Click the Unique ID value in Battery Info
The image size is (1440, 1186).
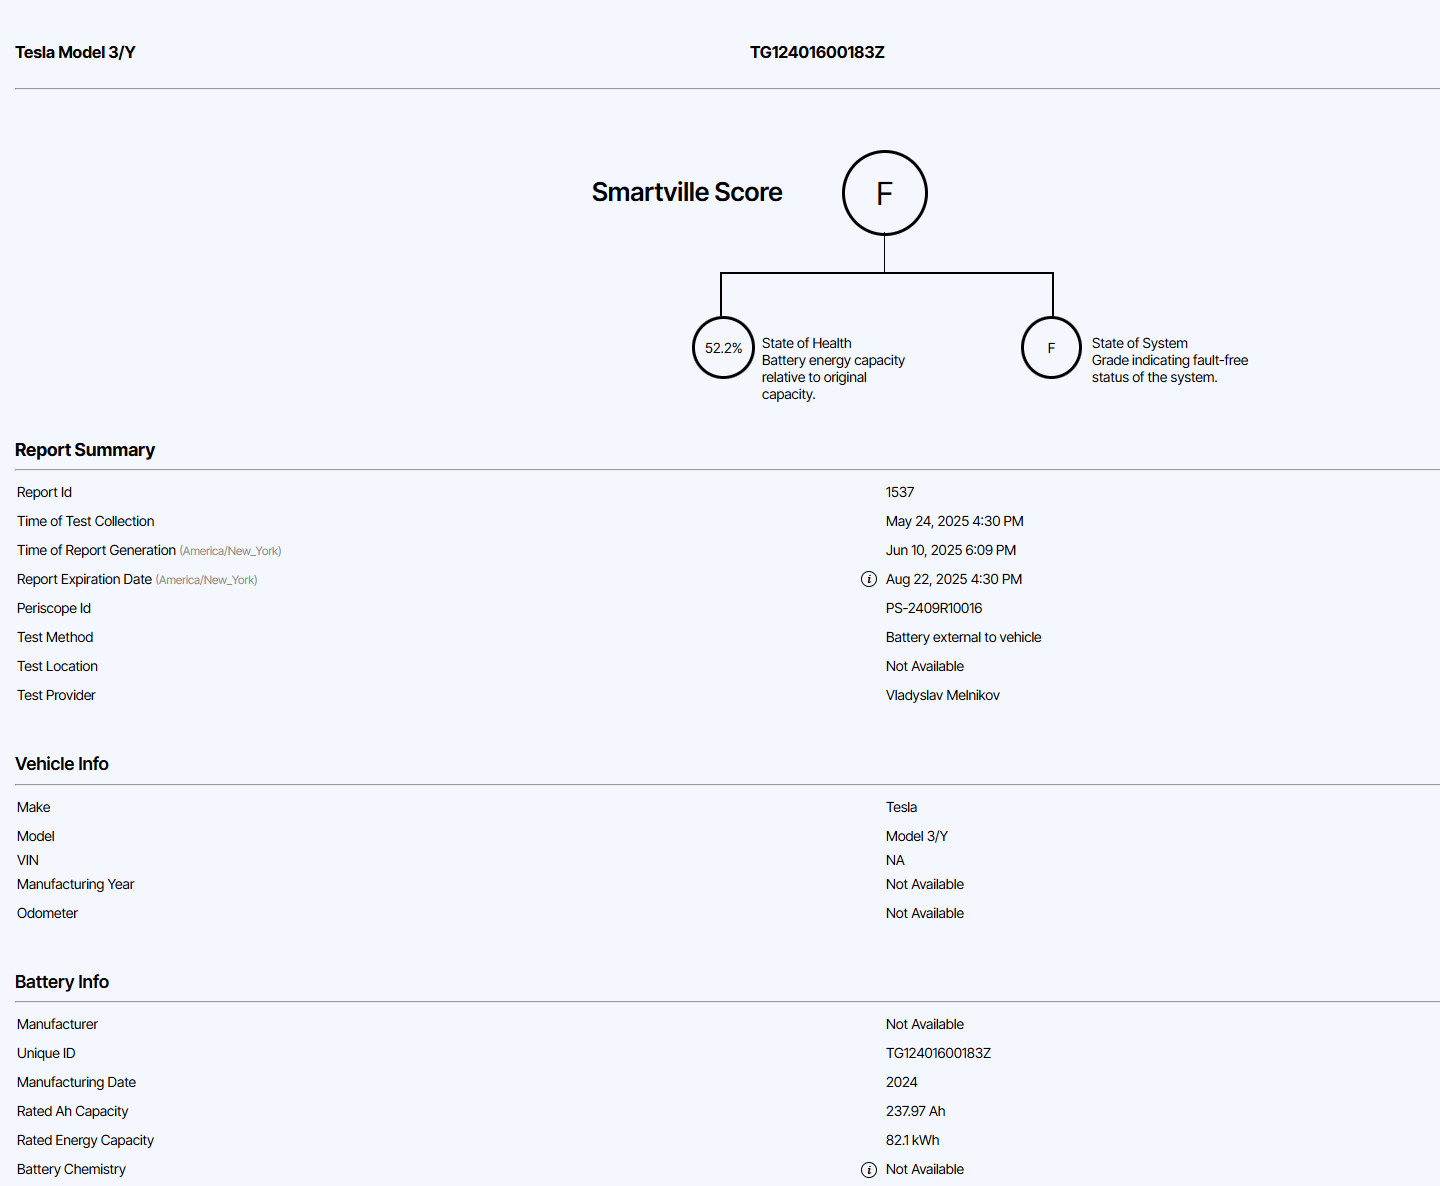pos(938,1053)
